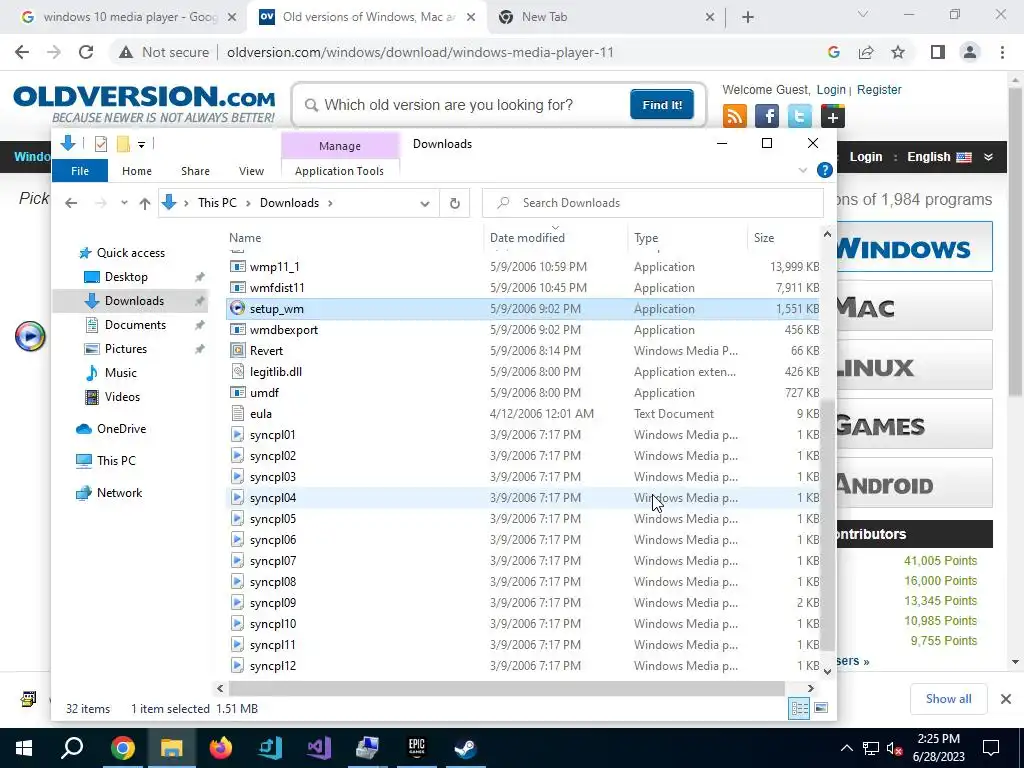Viewport: 1024px width, 768px height.
Task: Open the taskbar search magnifier
Action: tap(72, 748)
